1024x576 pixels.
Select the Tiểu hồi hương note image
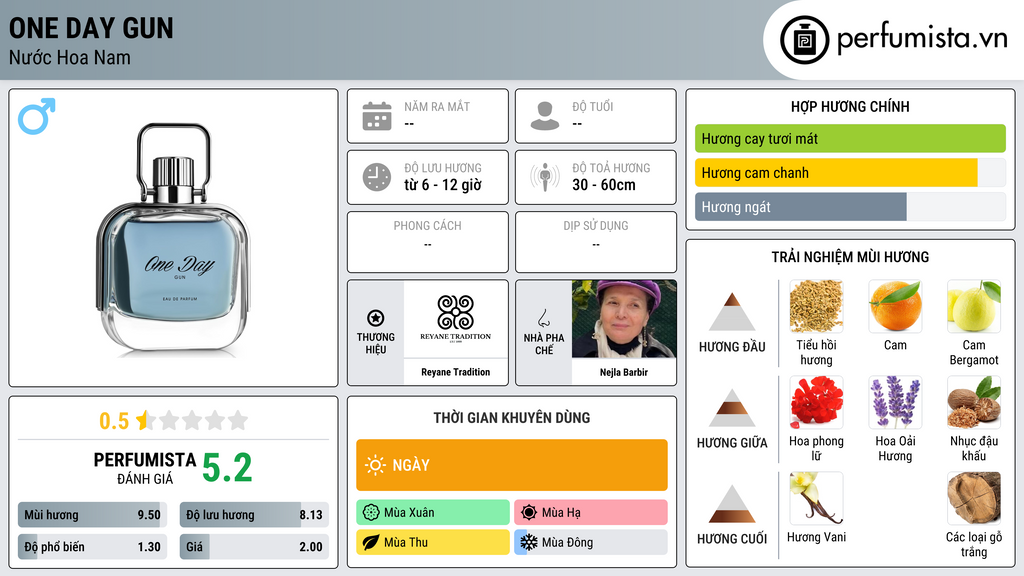point(816,306)
